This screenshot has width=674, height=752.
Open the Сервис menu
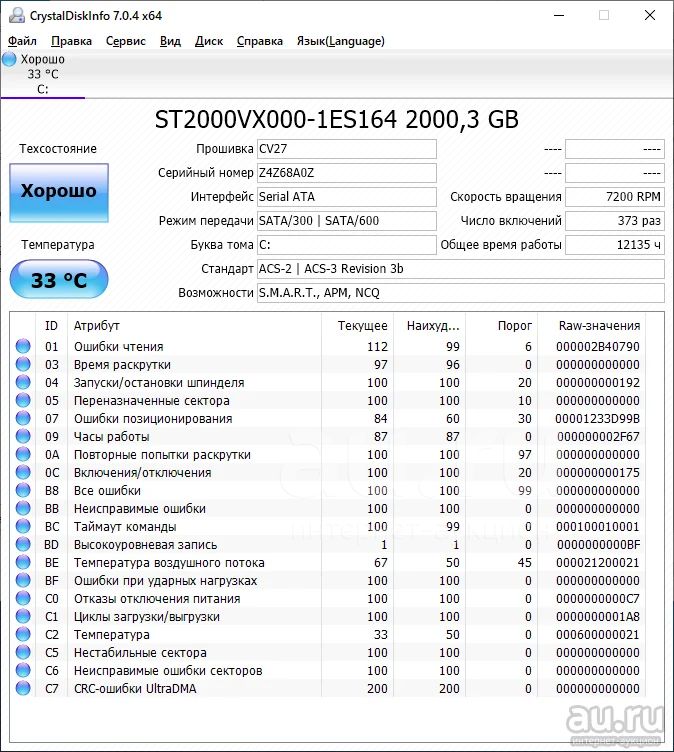(x=125, y=41)
